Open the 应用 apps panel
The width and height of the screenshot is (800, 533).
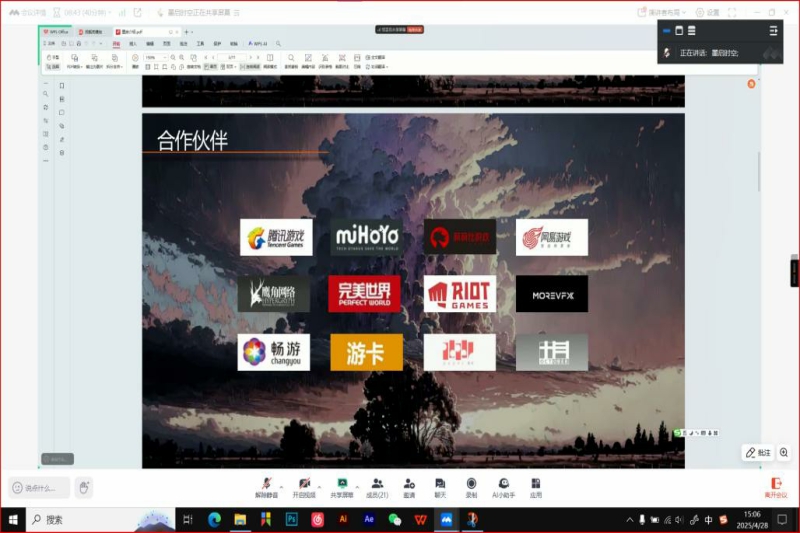coord(536,483)
